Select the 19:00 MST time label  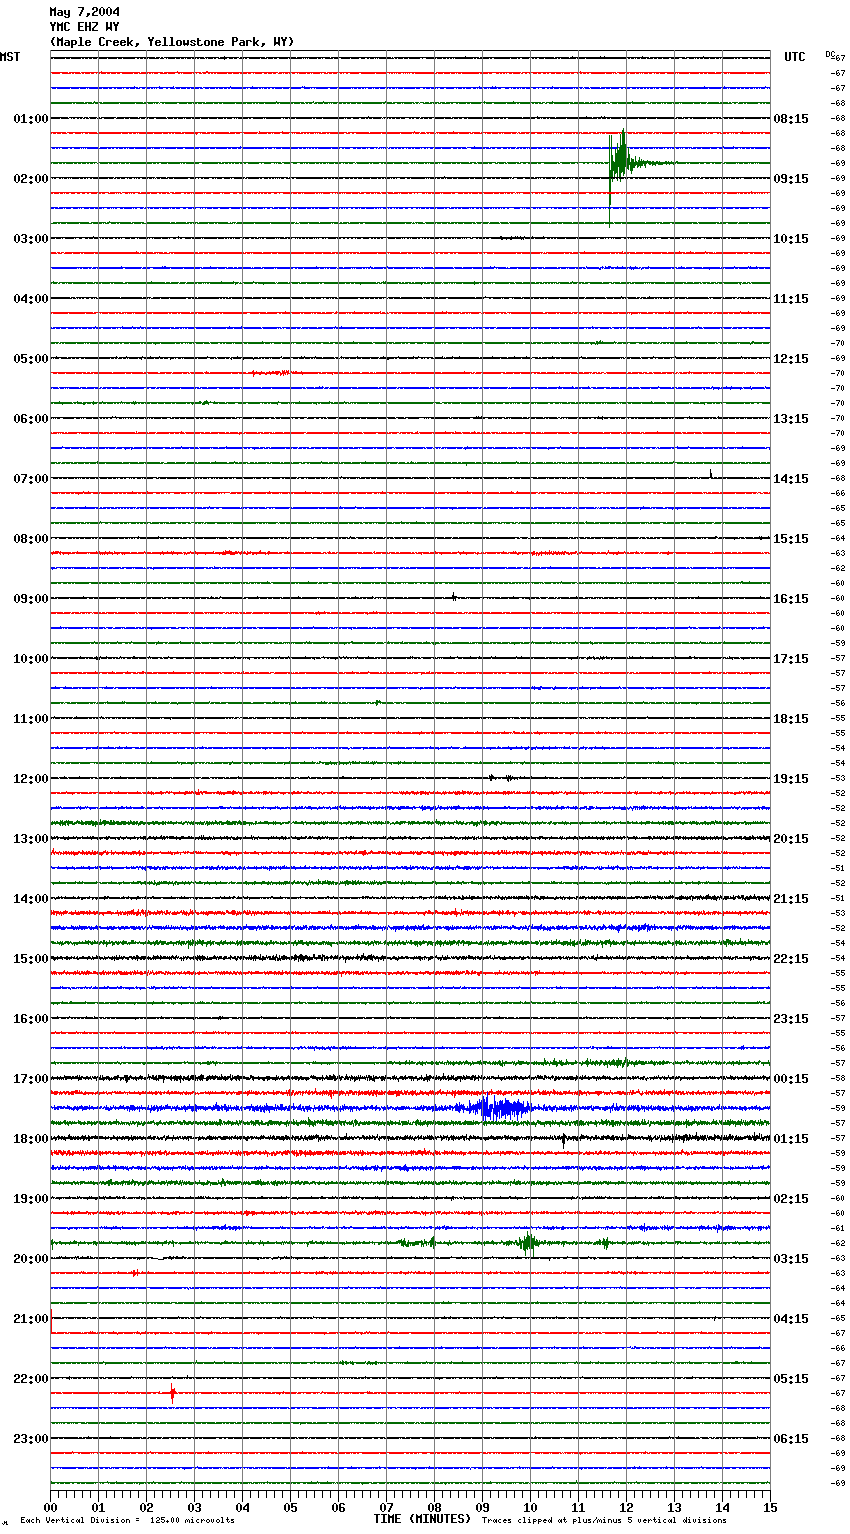pyautogui.click(x=31, y=1199)
